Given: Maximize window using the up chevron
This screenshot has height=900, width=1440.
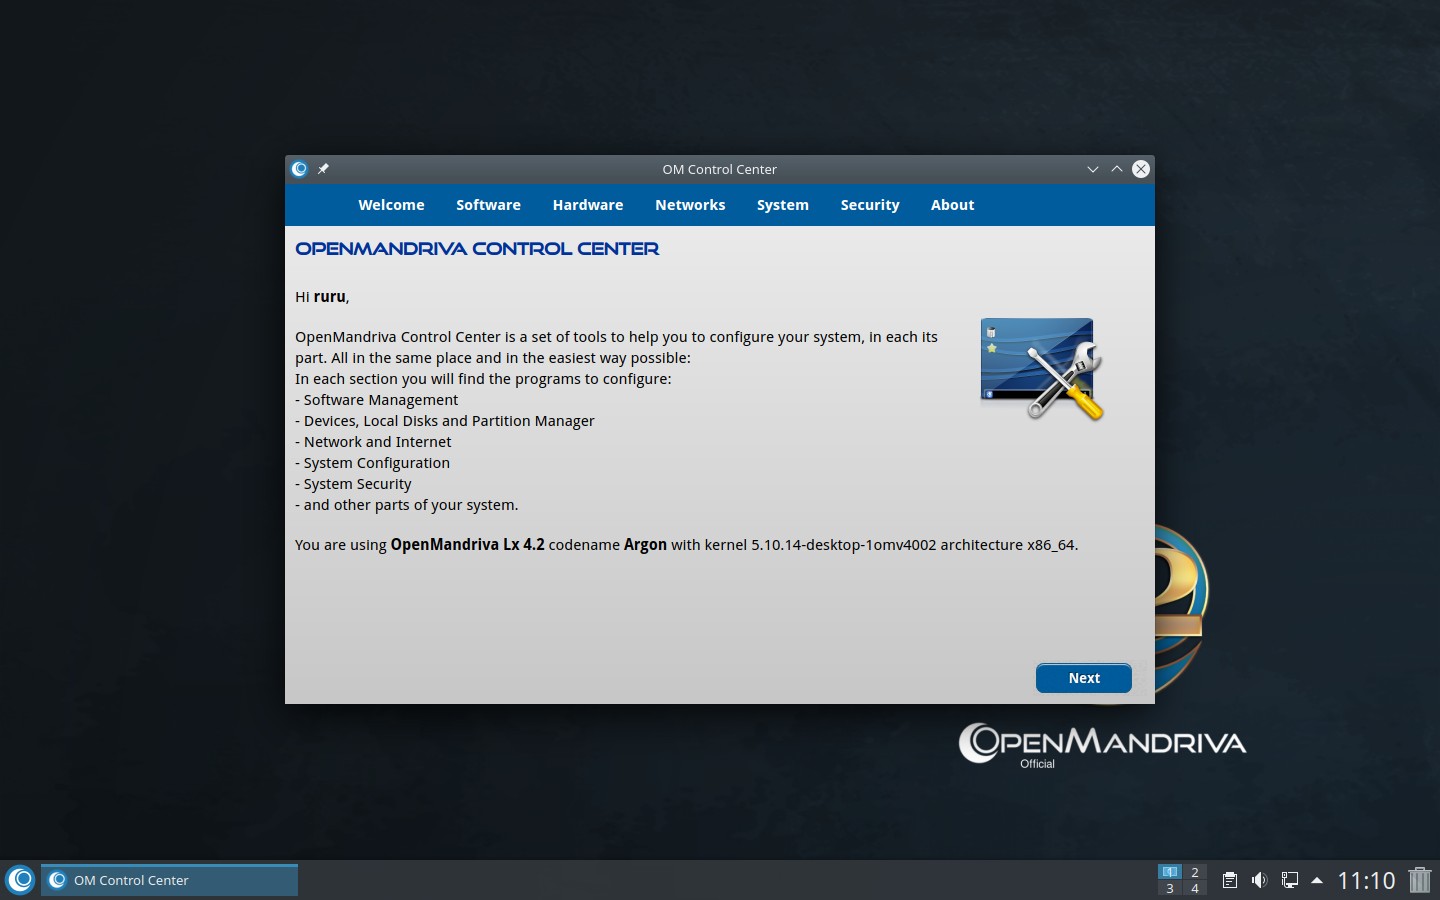Looking at the screenshot, I should (1117, 169).
